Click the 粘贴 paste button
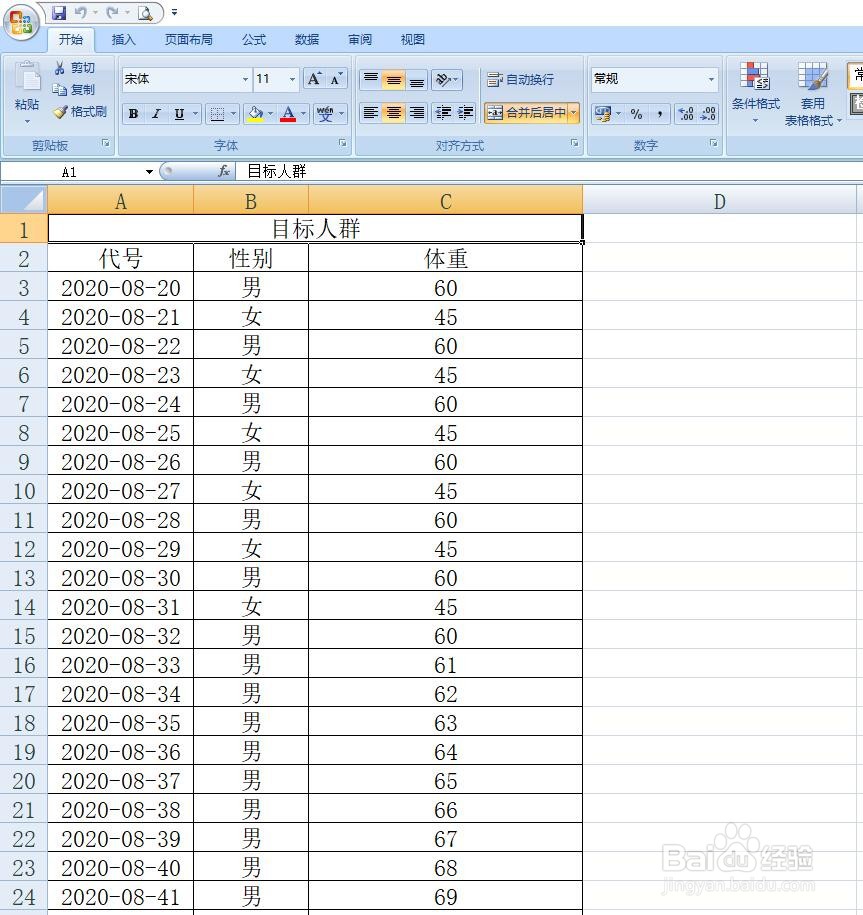 pyautogui.click(x=28, y=90)
